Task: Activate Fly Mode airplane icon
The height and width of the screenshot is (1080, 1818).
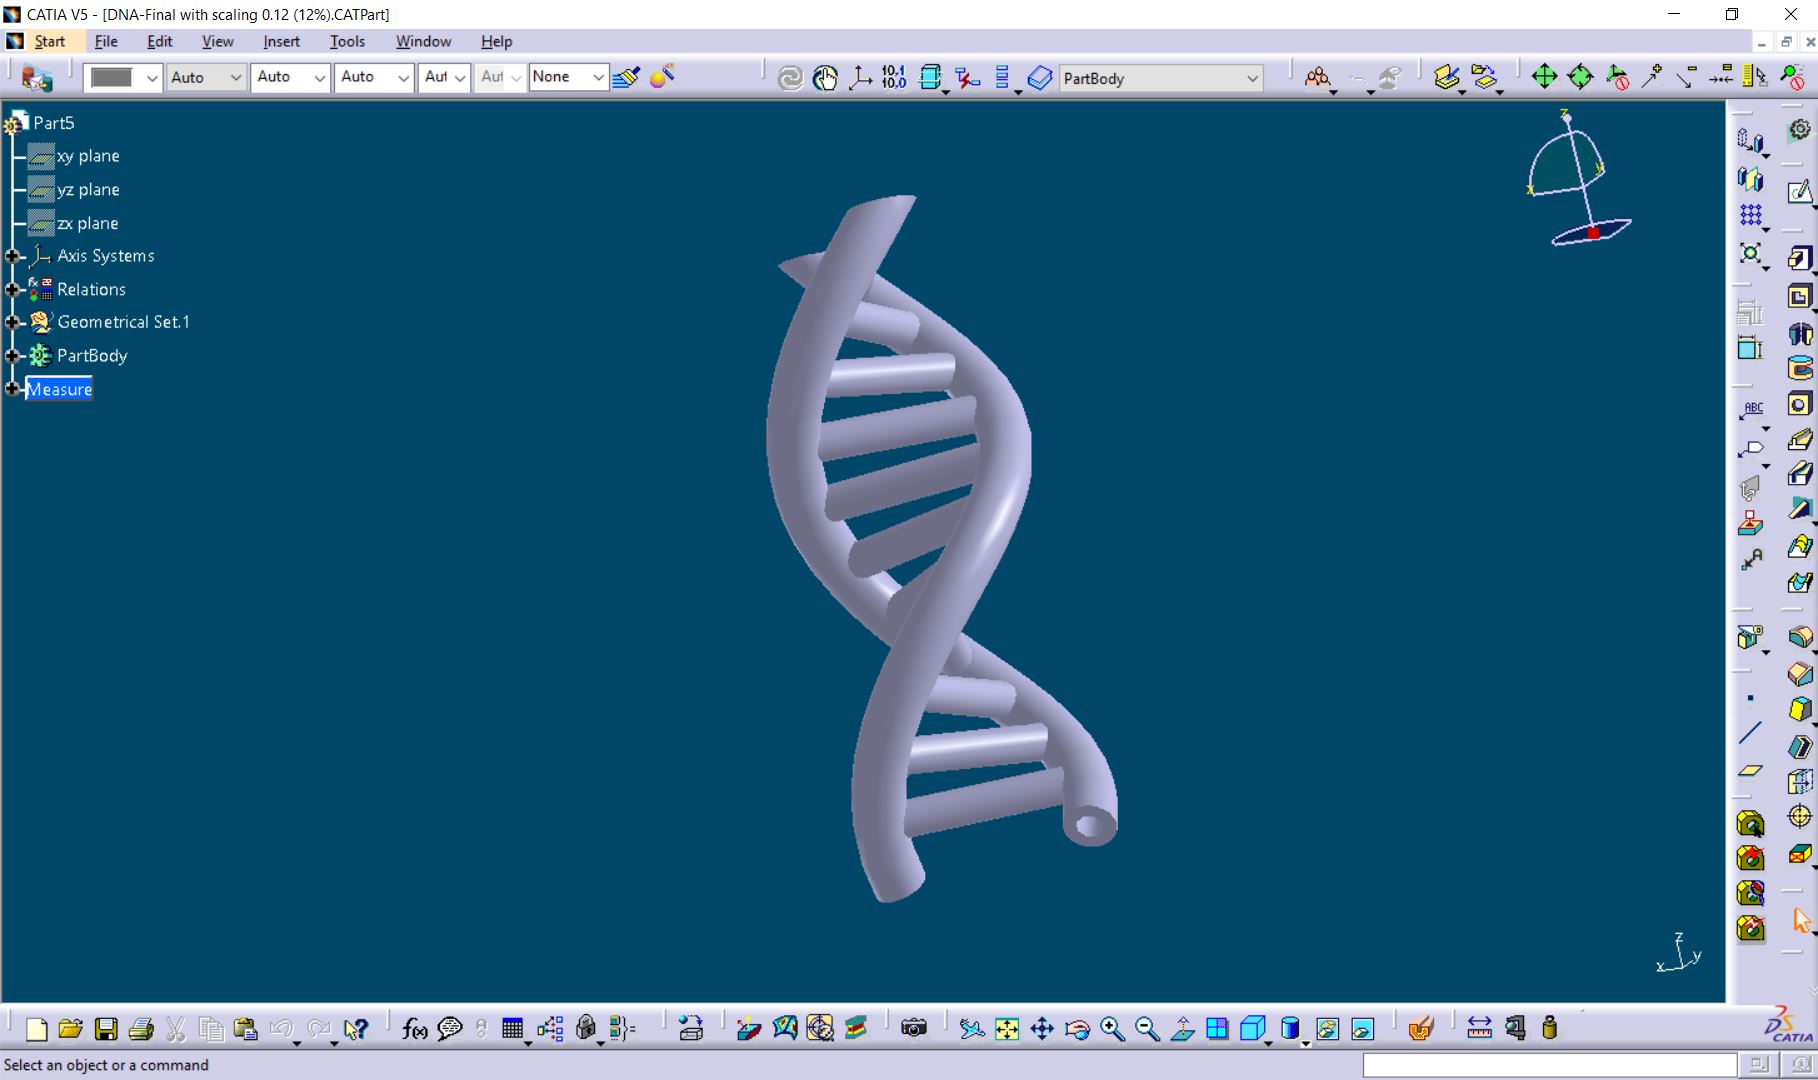Action: 971,1029
